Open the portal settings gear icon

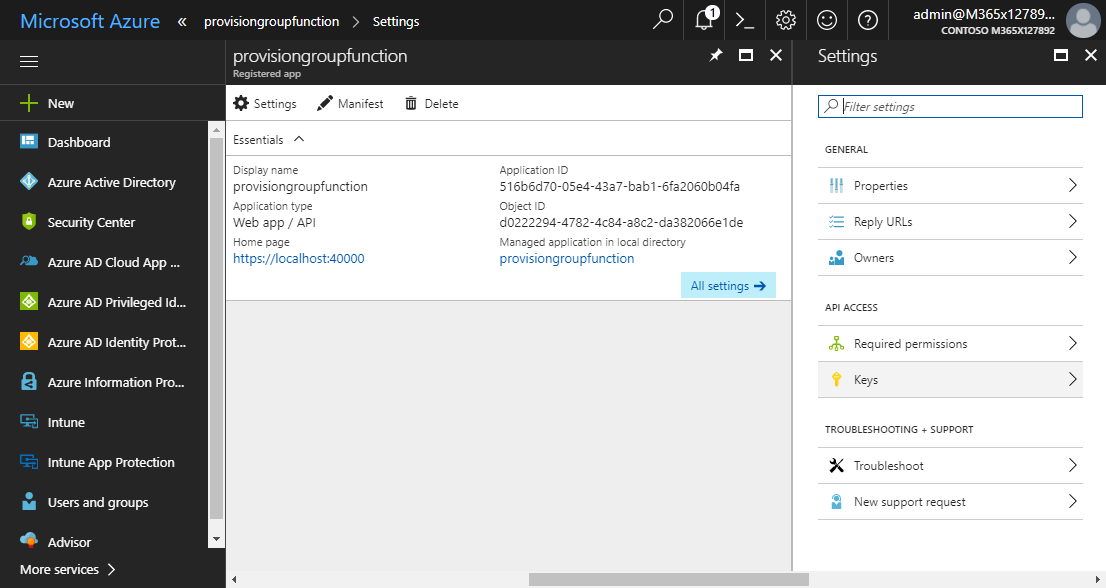click(786, 20)
